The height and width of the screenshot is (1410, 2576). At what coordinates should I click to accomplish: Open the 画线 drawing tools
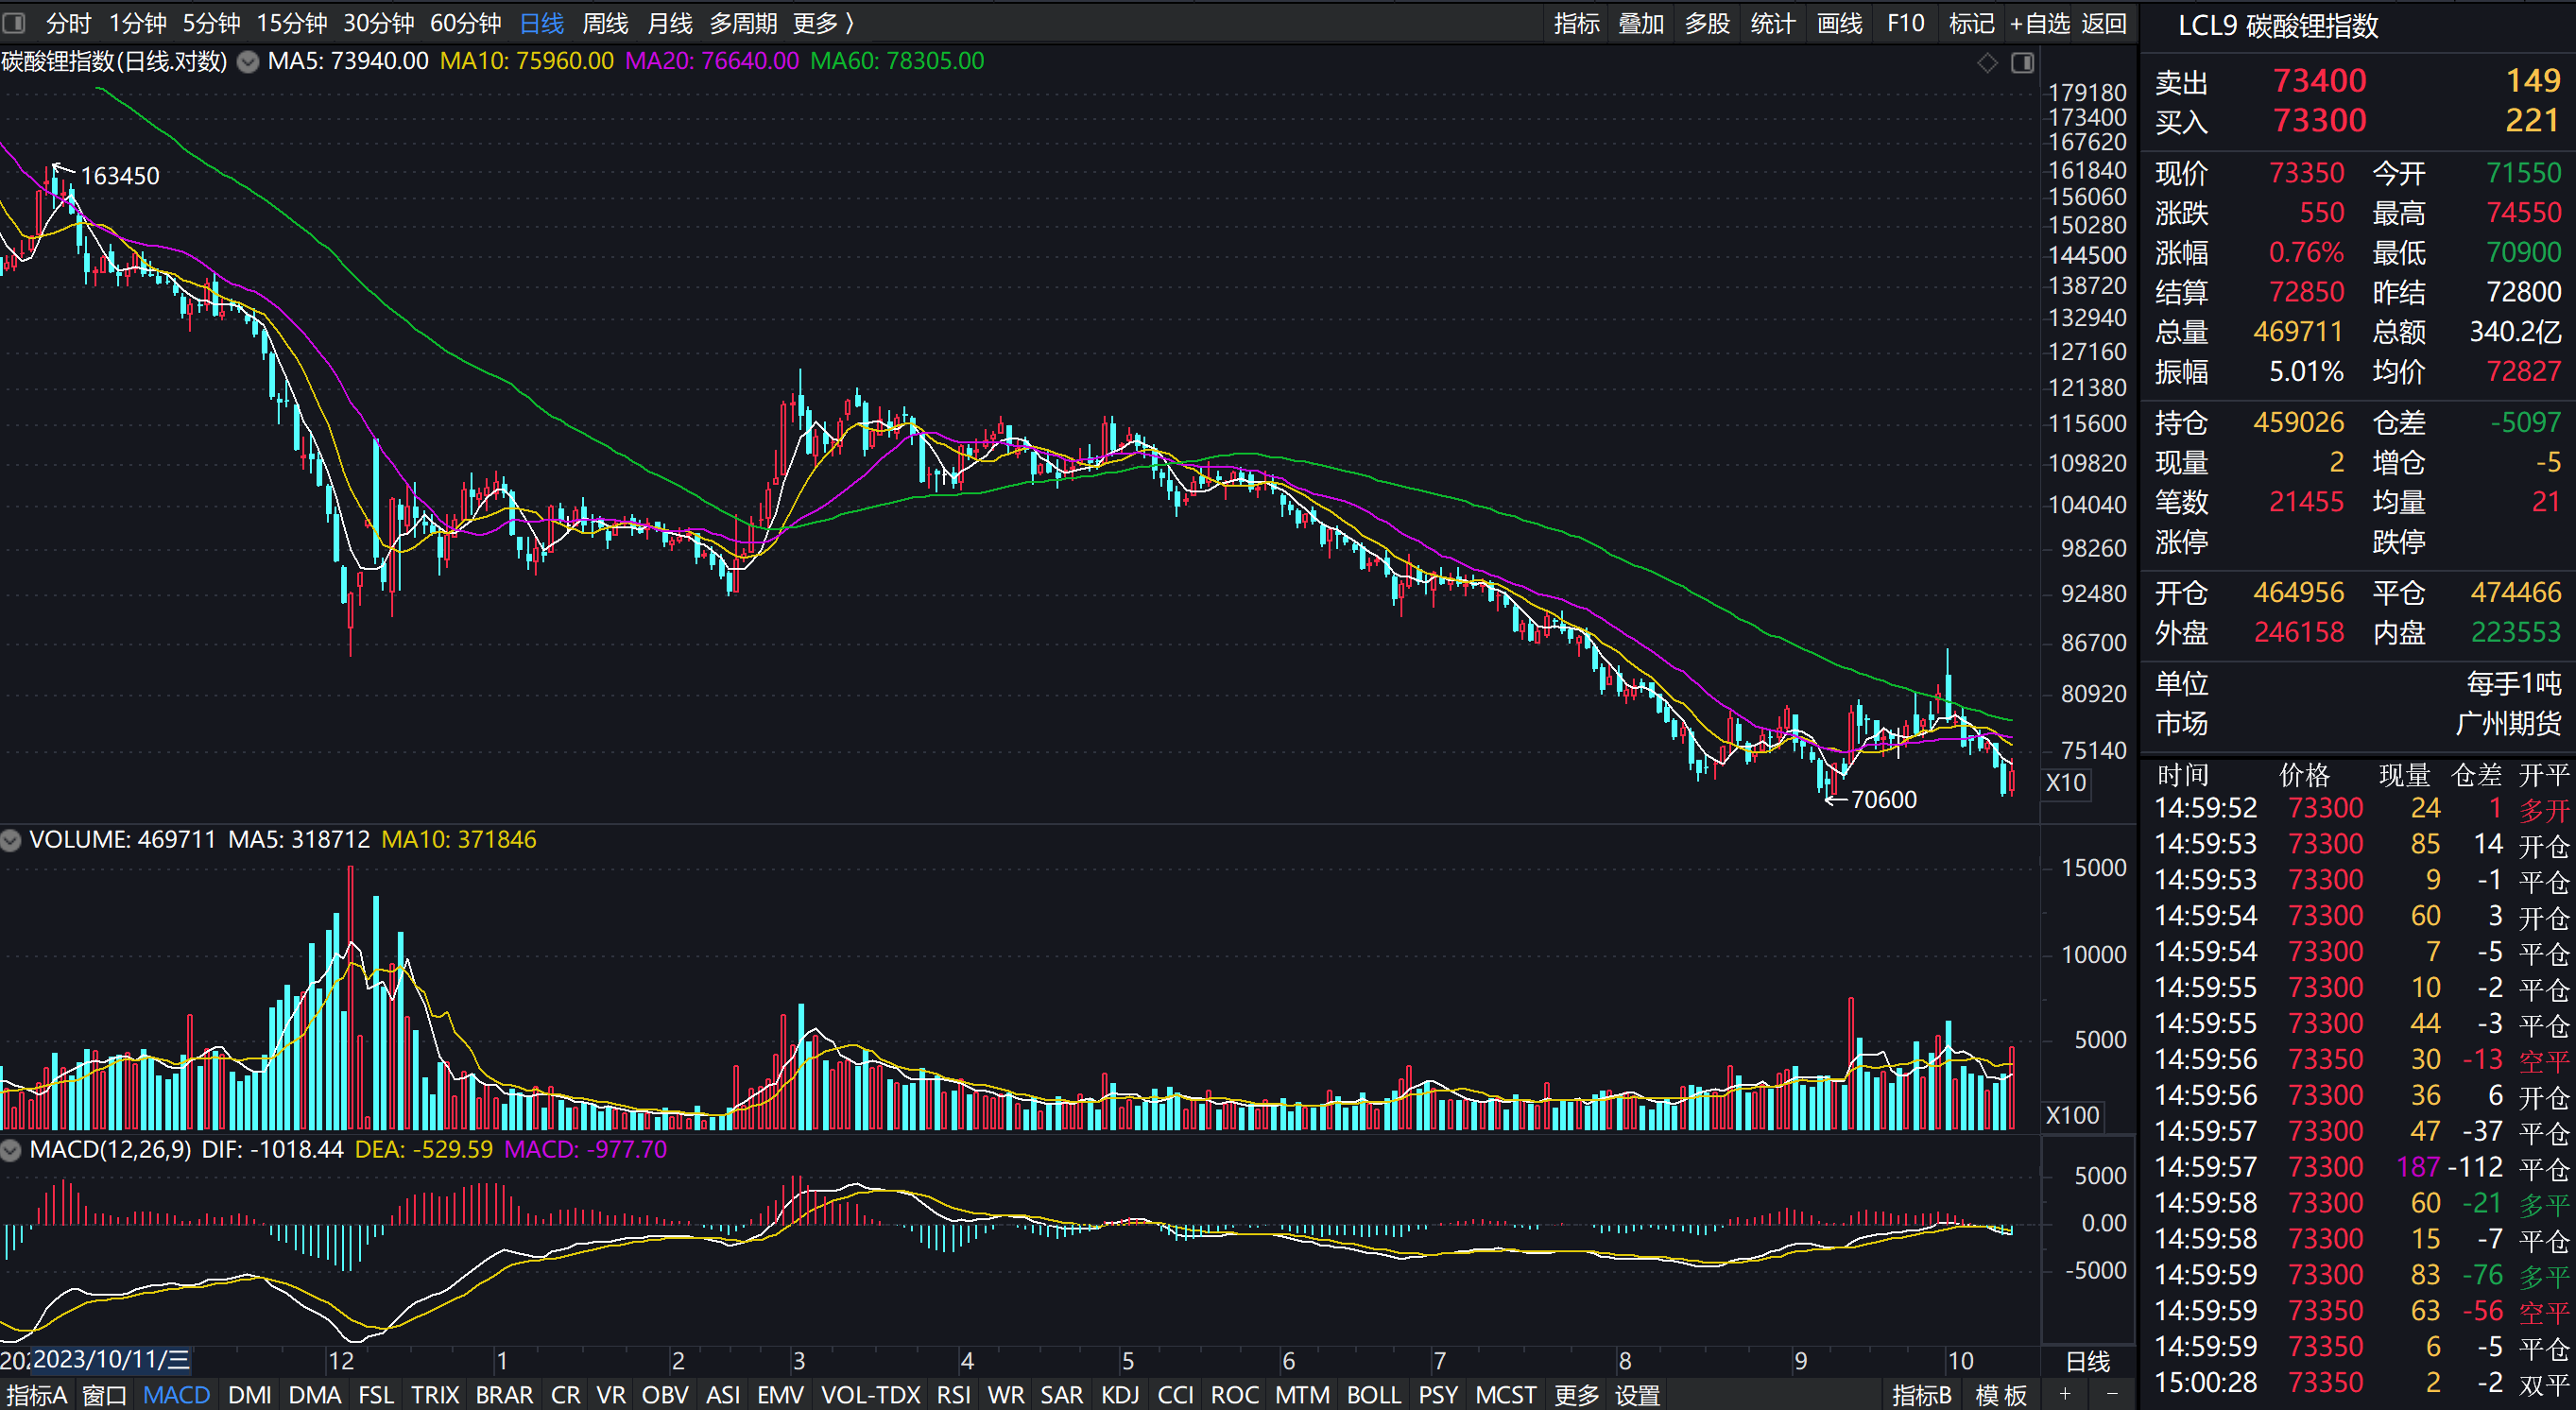1839,23
